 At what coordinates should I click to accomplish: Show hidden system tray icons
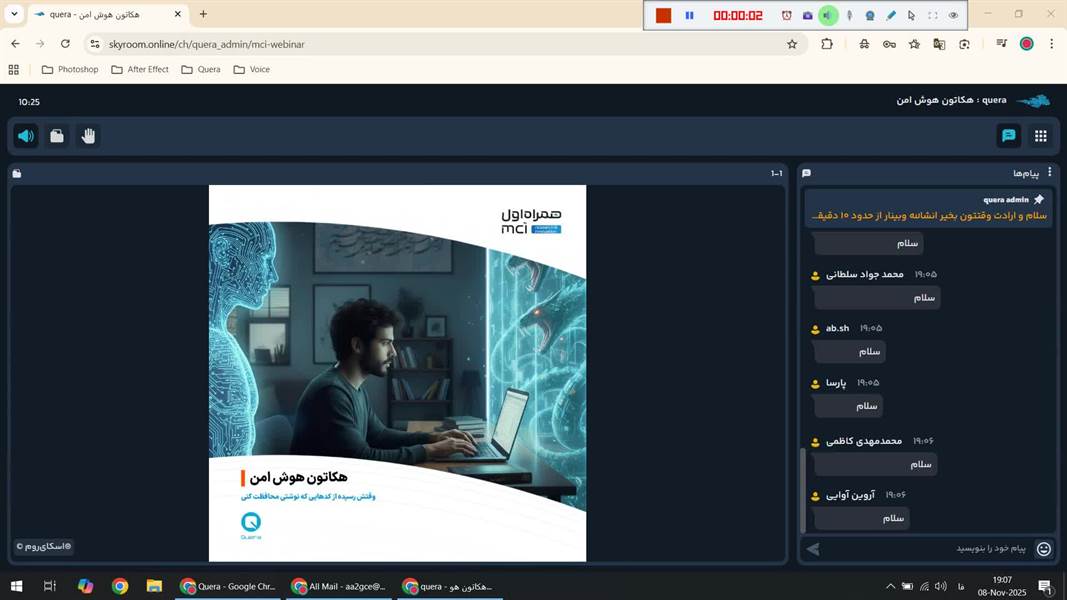click(x=890, y=586)
